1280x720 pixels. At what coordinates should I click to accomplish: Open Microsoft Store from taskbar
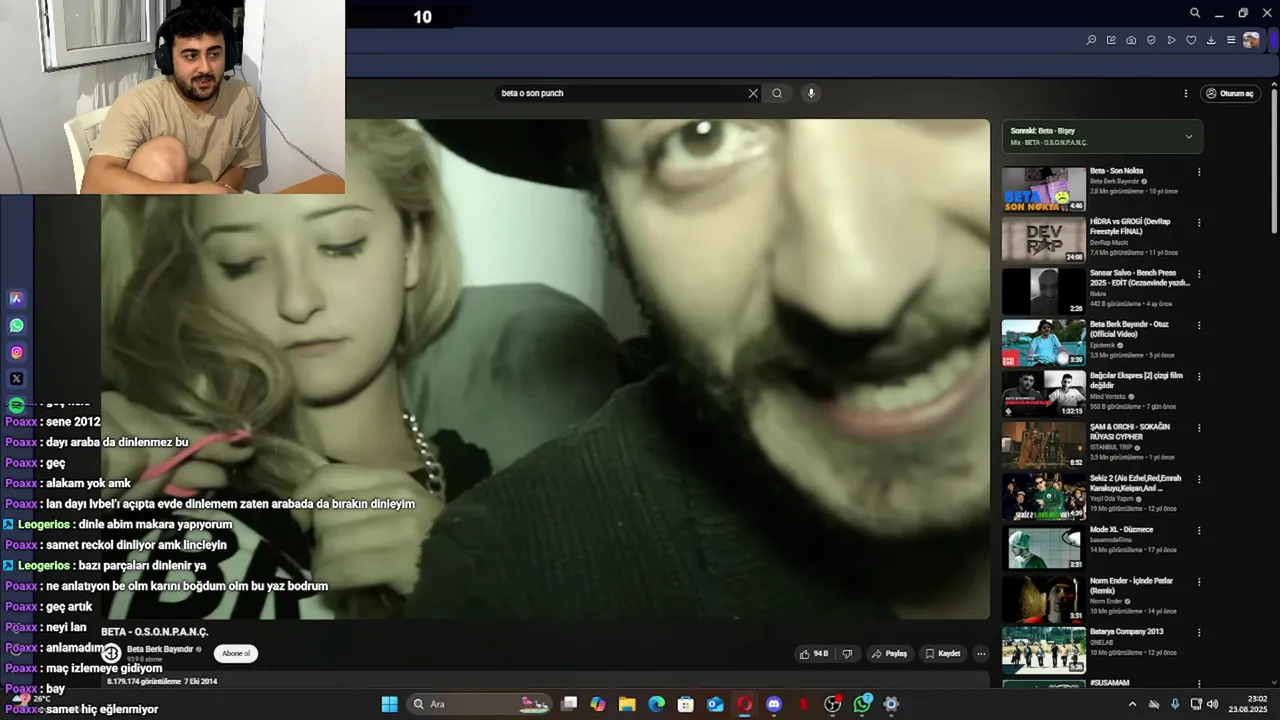tap(686, 704)
